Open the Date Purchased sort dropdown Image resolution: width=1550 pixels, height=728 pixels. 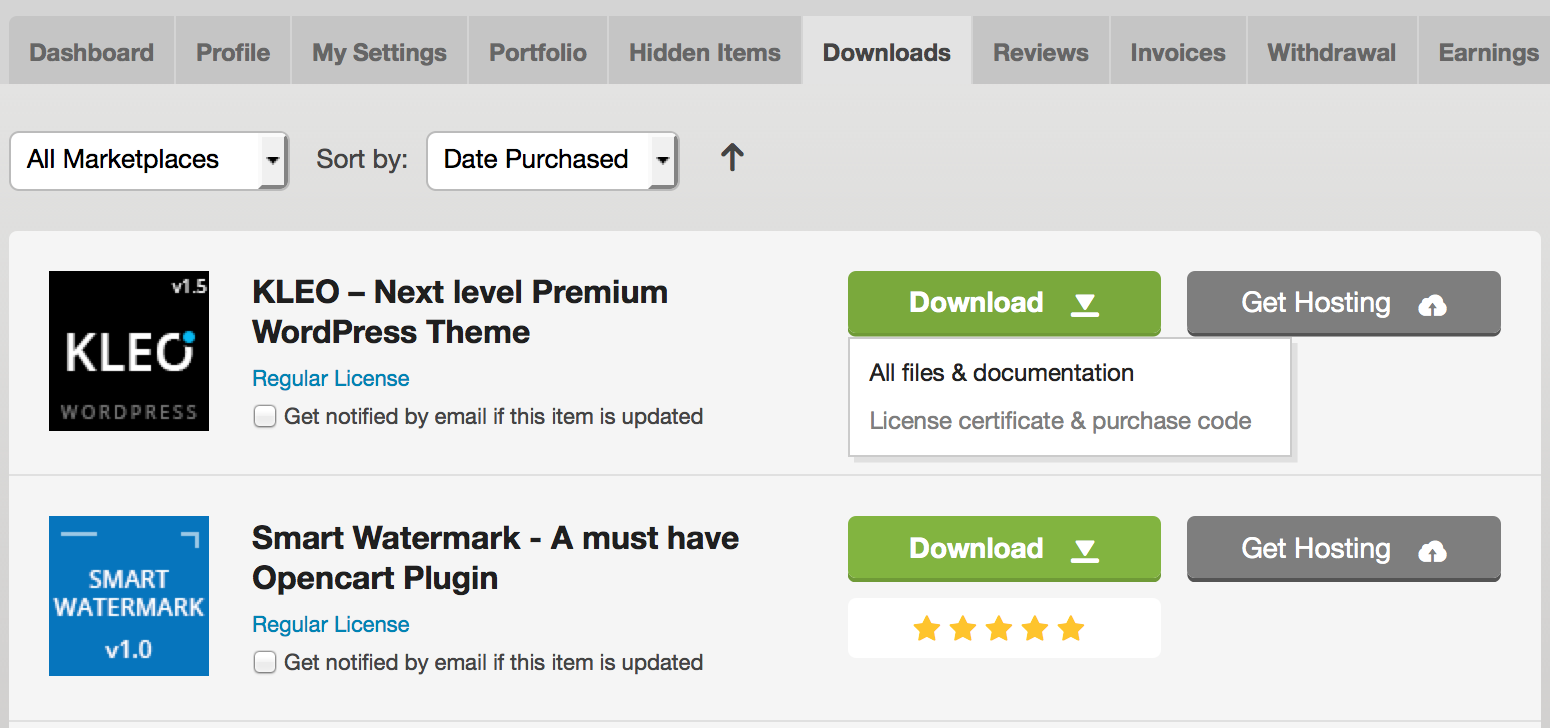[552, 160]
